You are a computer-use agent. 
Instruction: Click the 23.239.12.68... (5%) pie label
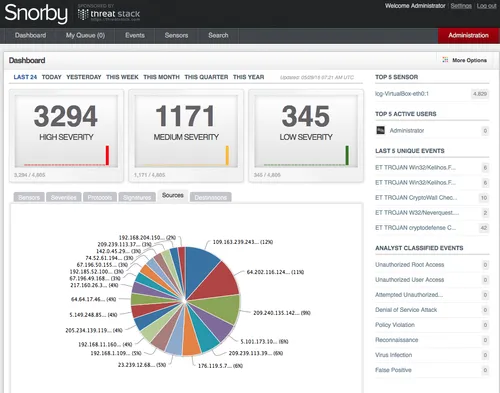point(142,365)
